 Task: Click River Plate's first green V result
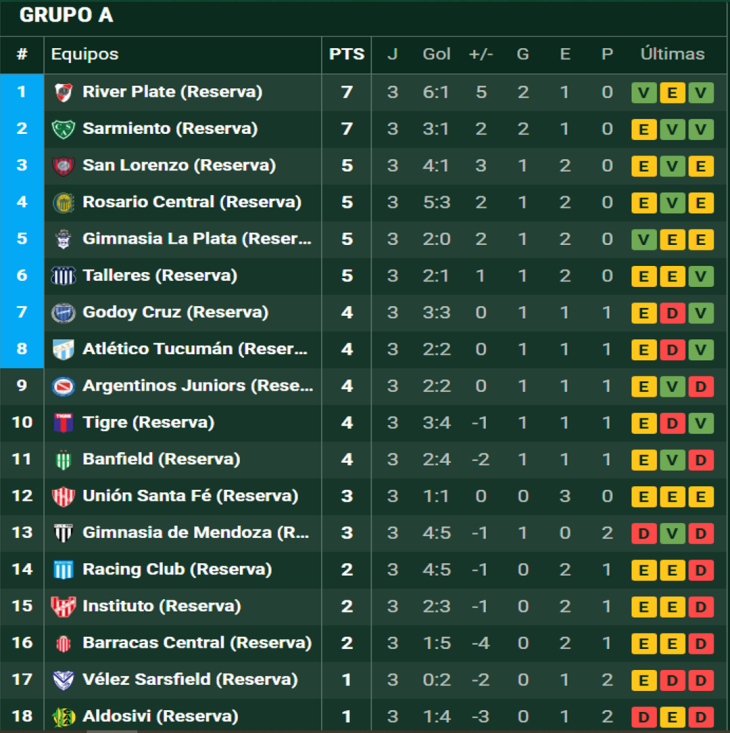(x=644, y=93)
